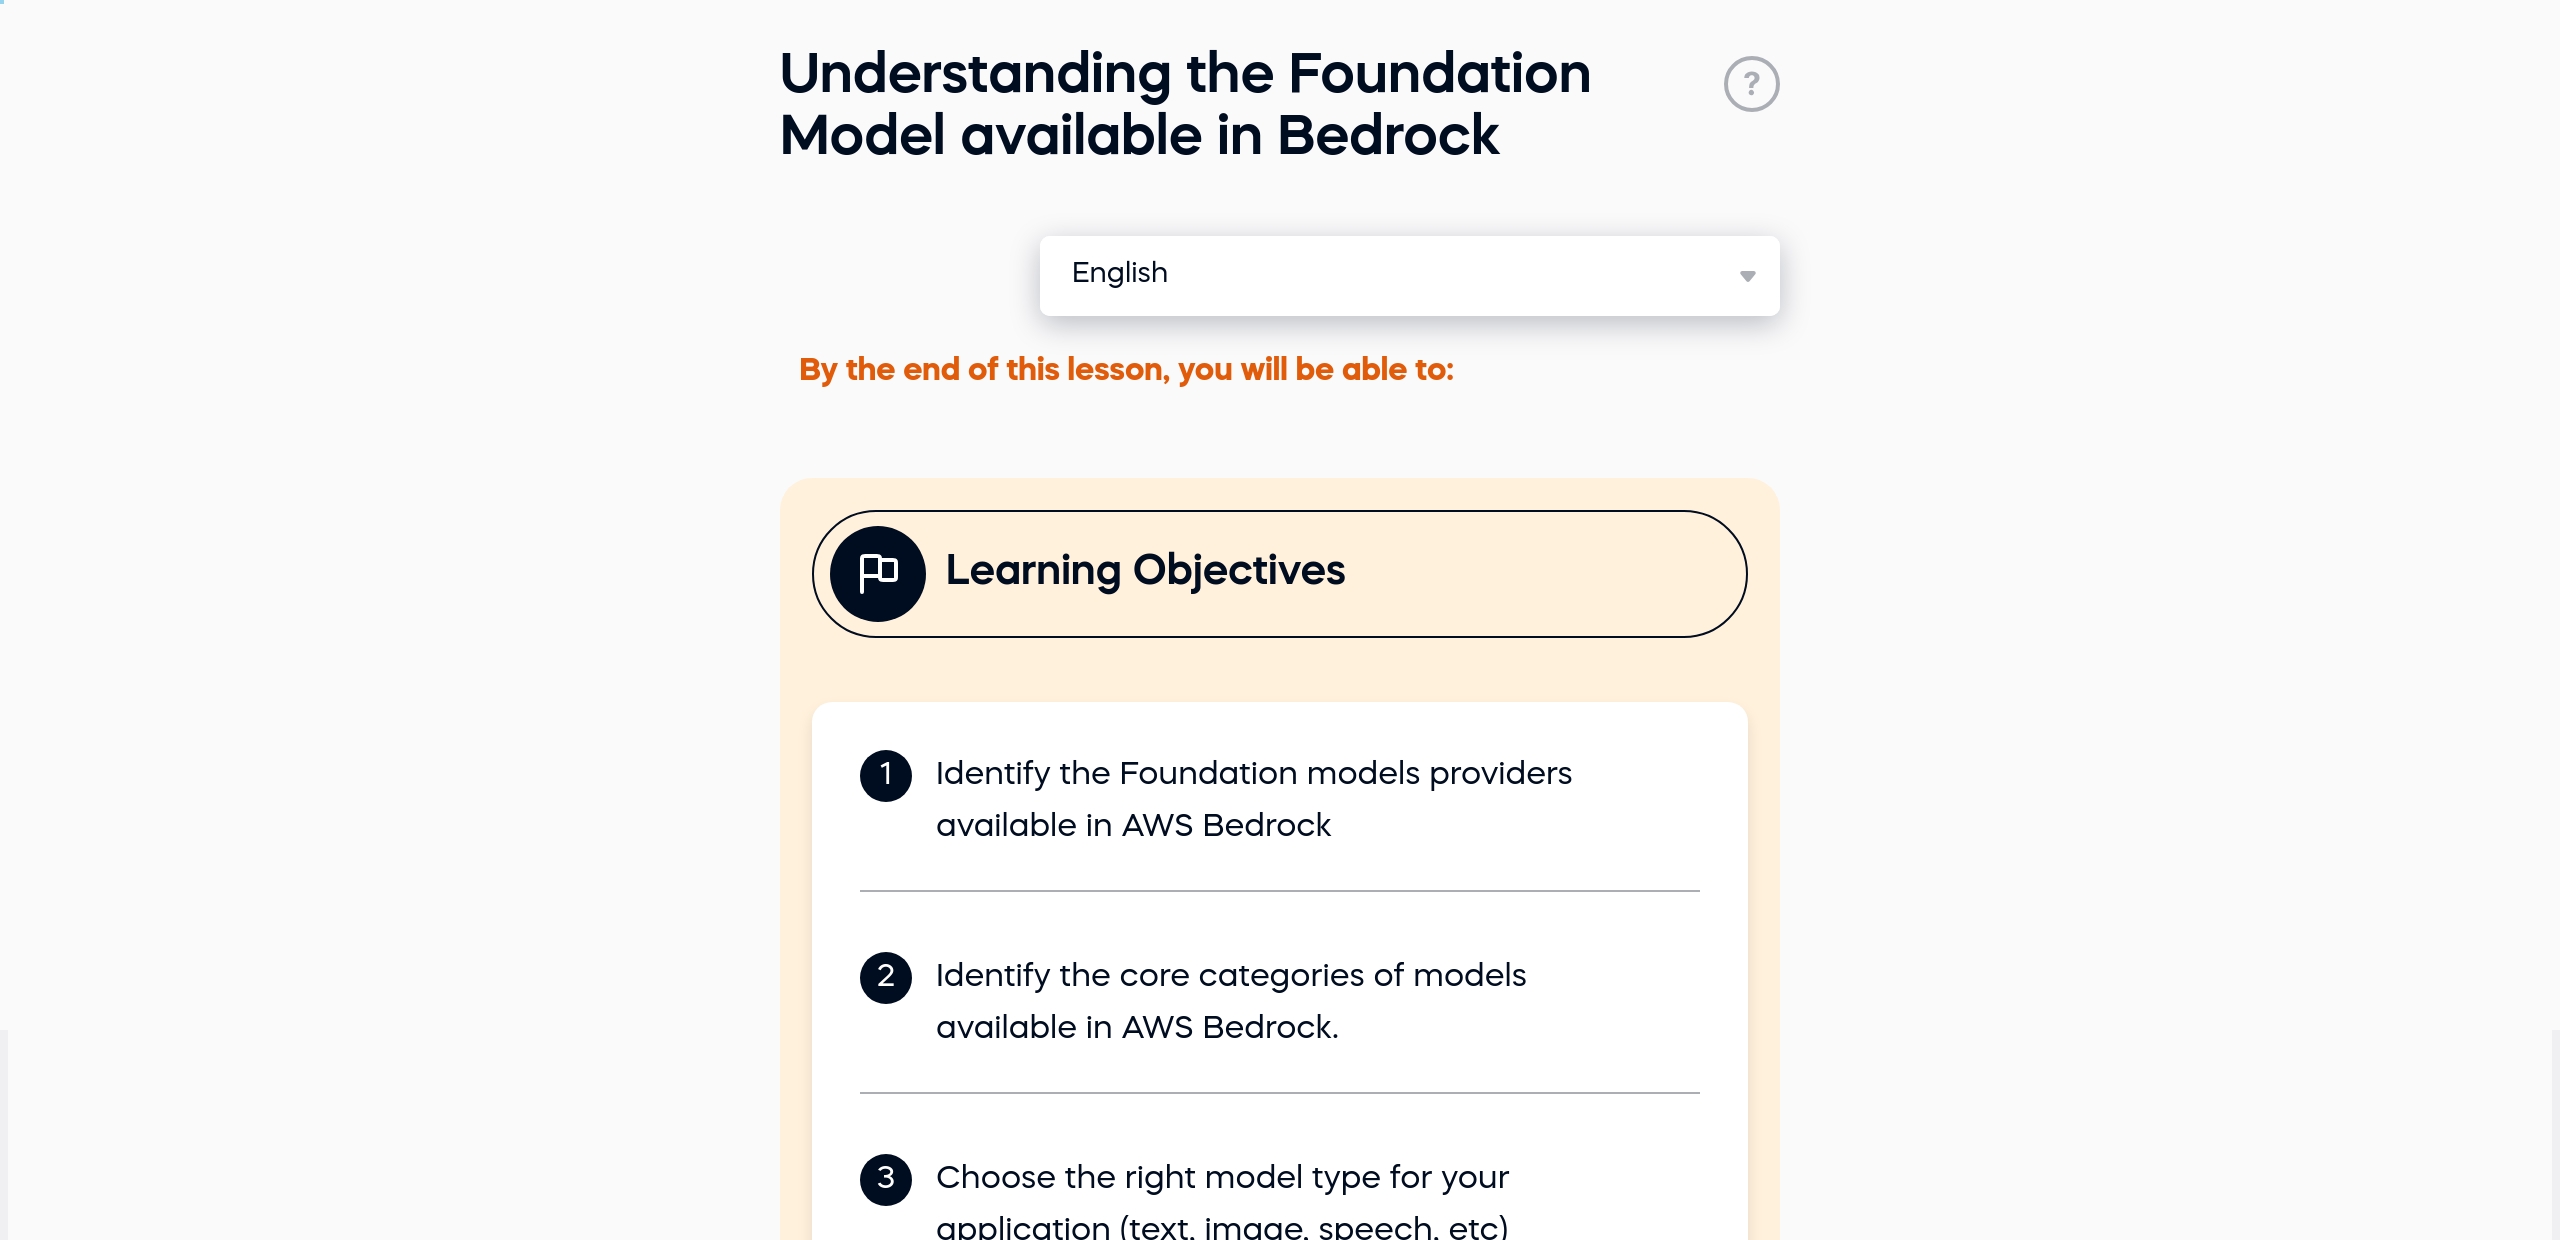Click the chevron arrow on language selector
2560x1240 pixels.
tap(1747, 277)
